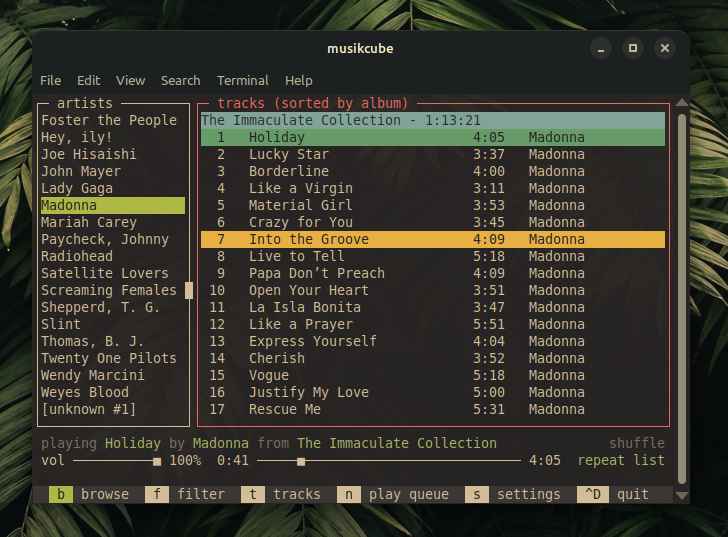728x537 pixels.
Task: Select the 'b' browse shortcut key
Action: pyautogui.click(x=61, y=494)
